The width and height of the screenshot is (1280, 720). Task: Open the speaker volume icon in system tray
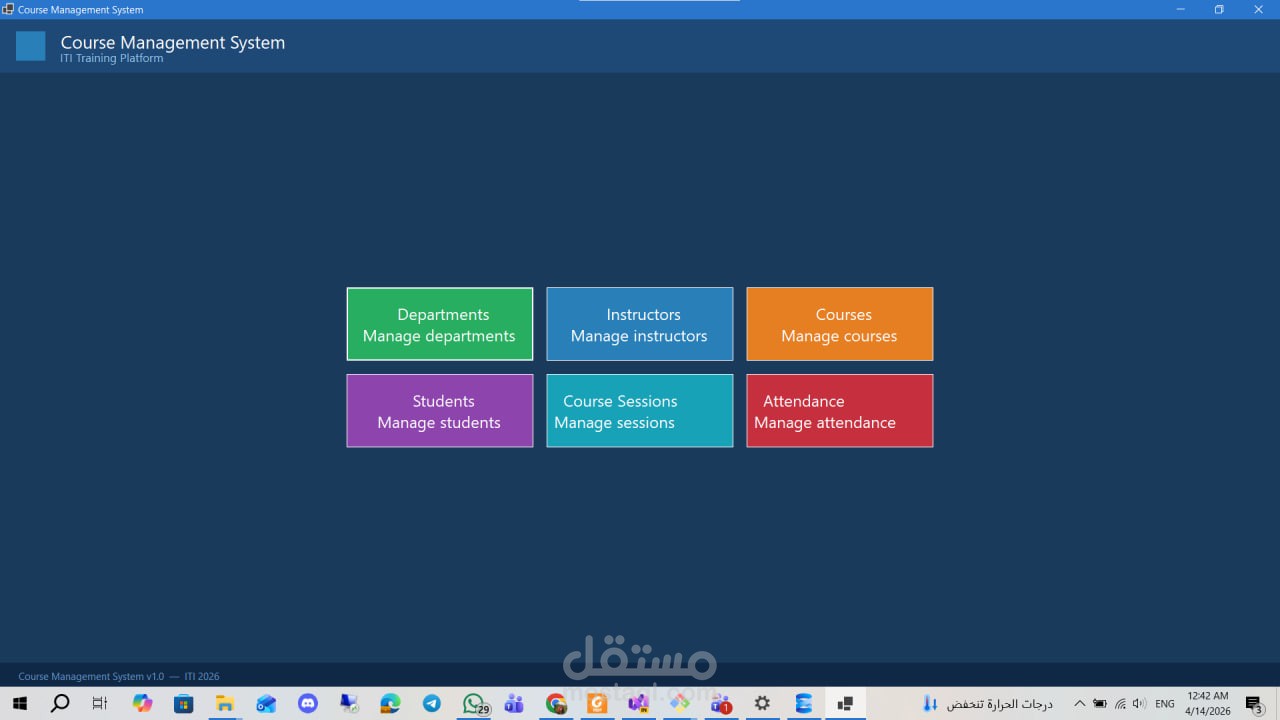[x=1139, y=703]
